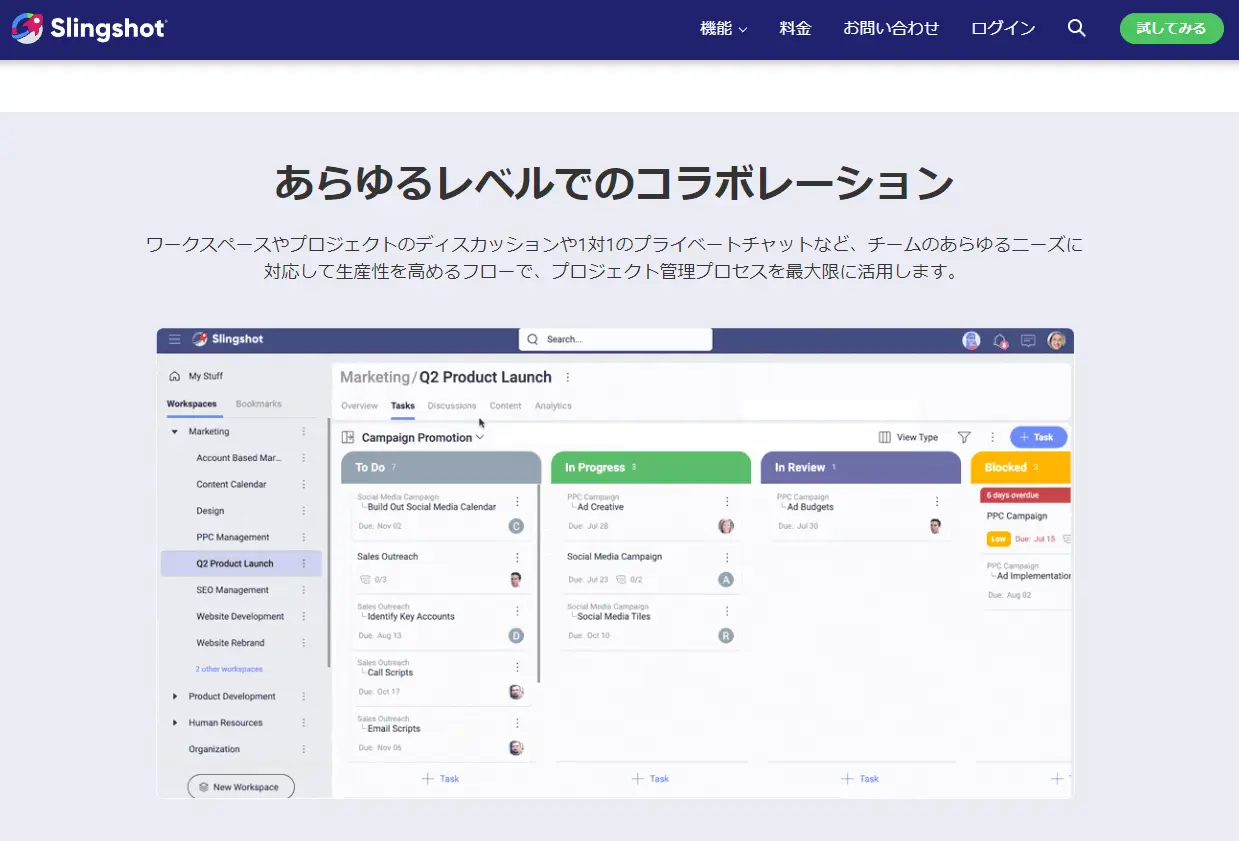
Task: Click the My Stuff home icon
Action: (x=175, y=376)
